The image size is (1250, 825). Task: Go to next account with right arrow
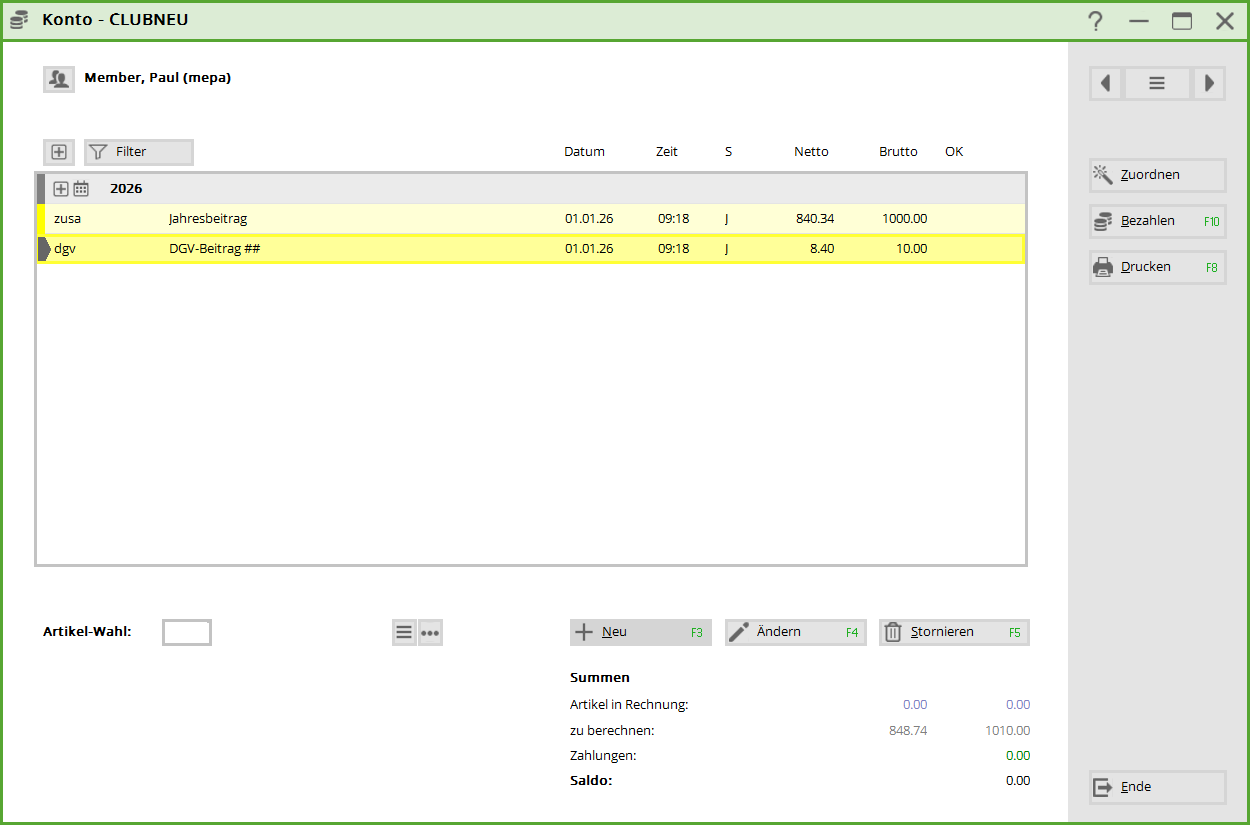click(x=1209, y=84)
